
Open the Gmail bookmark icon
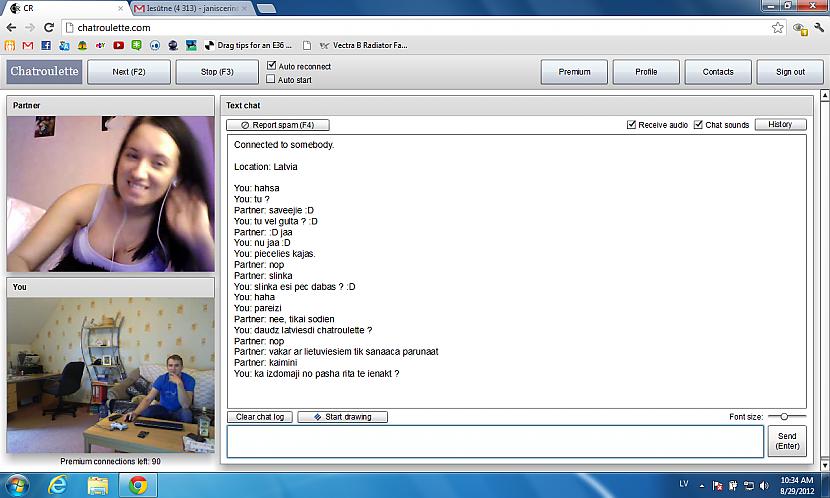coord(28,46)
